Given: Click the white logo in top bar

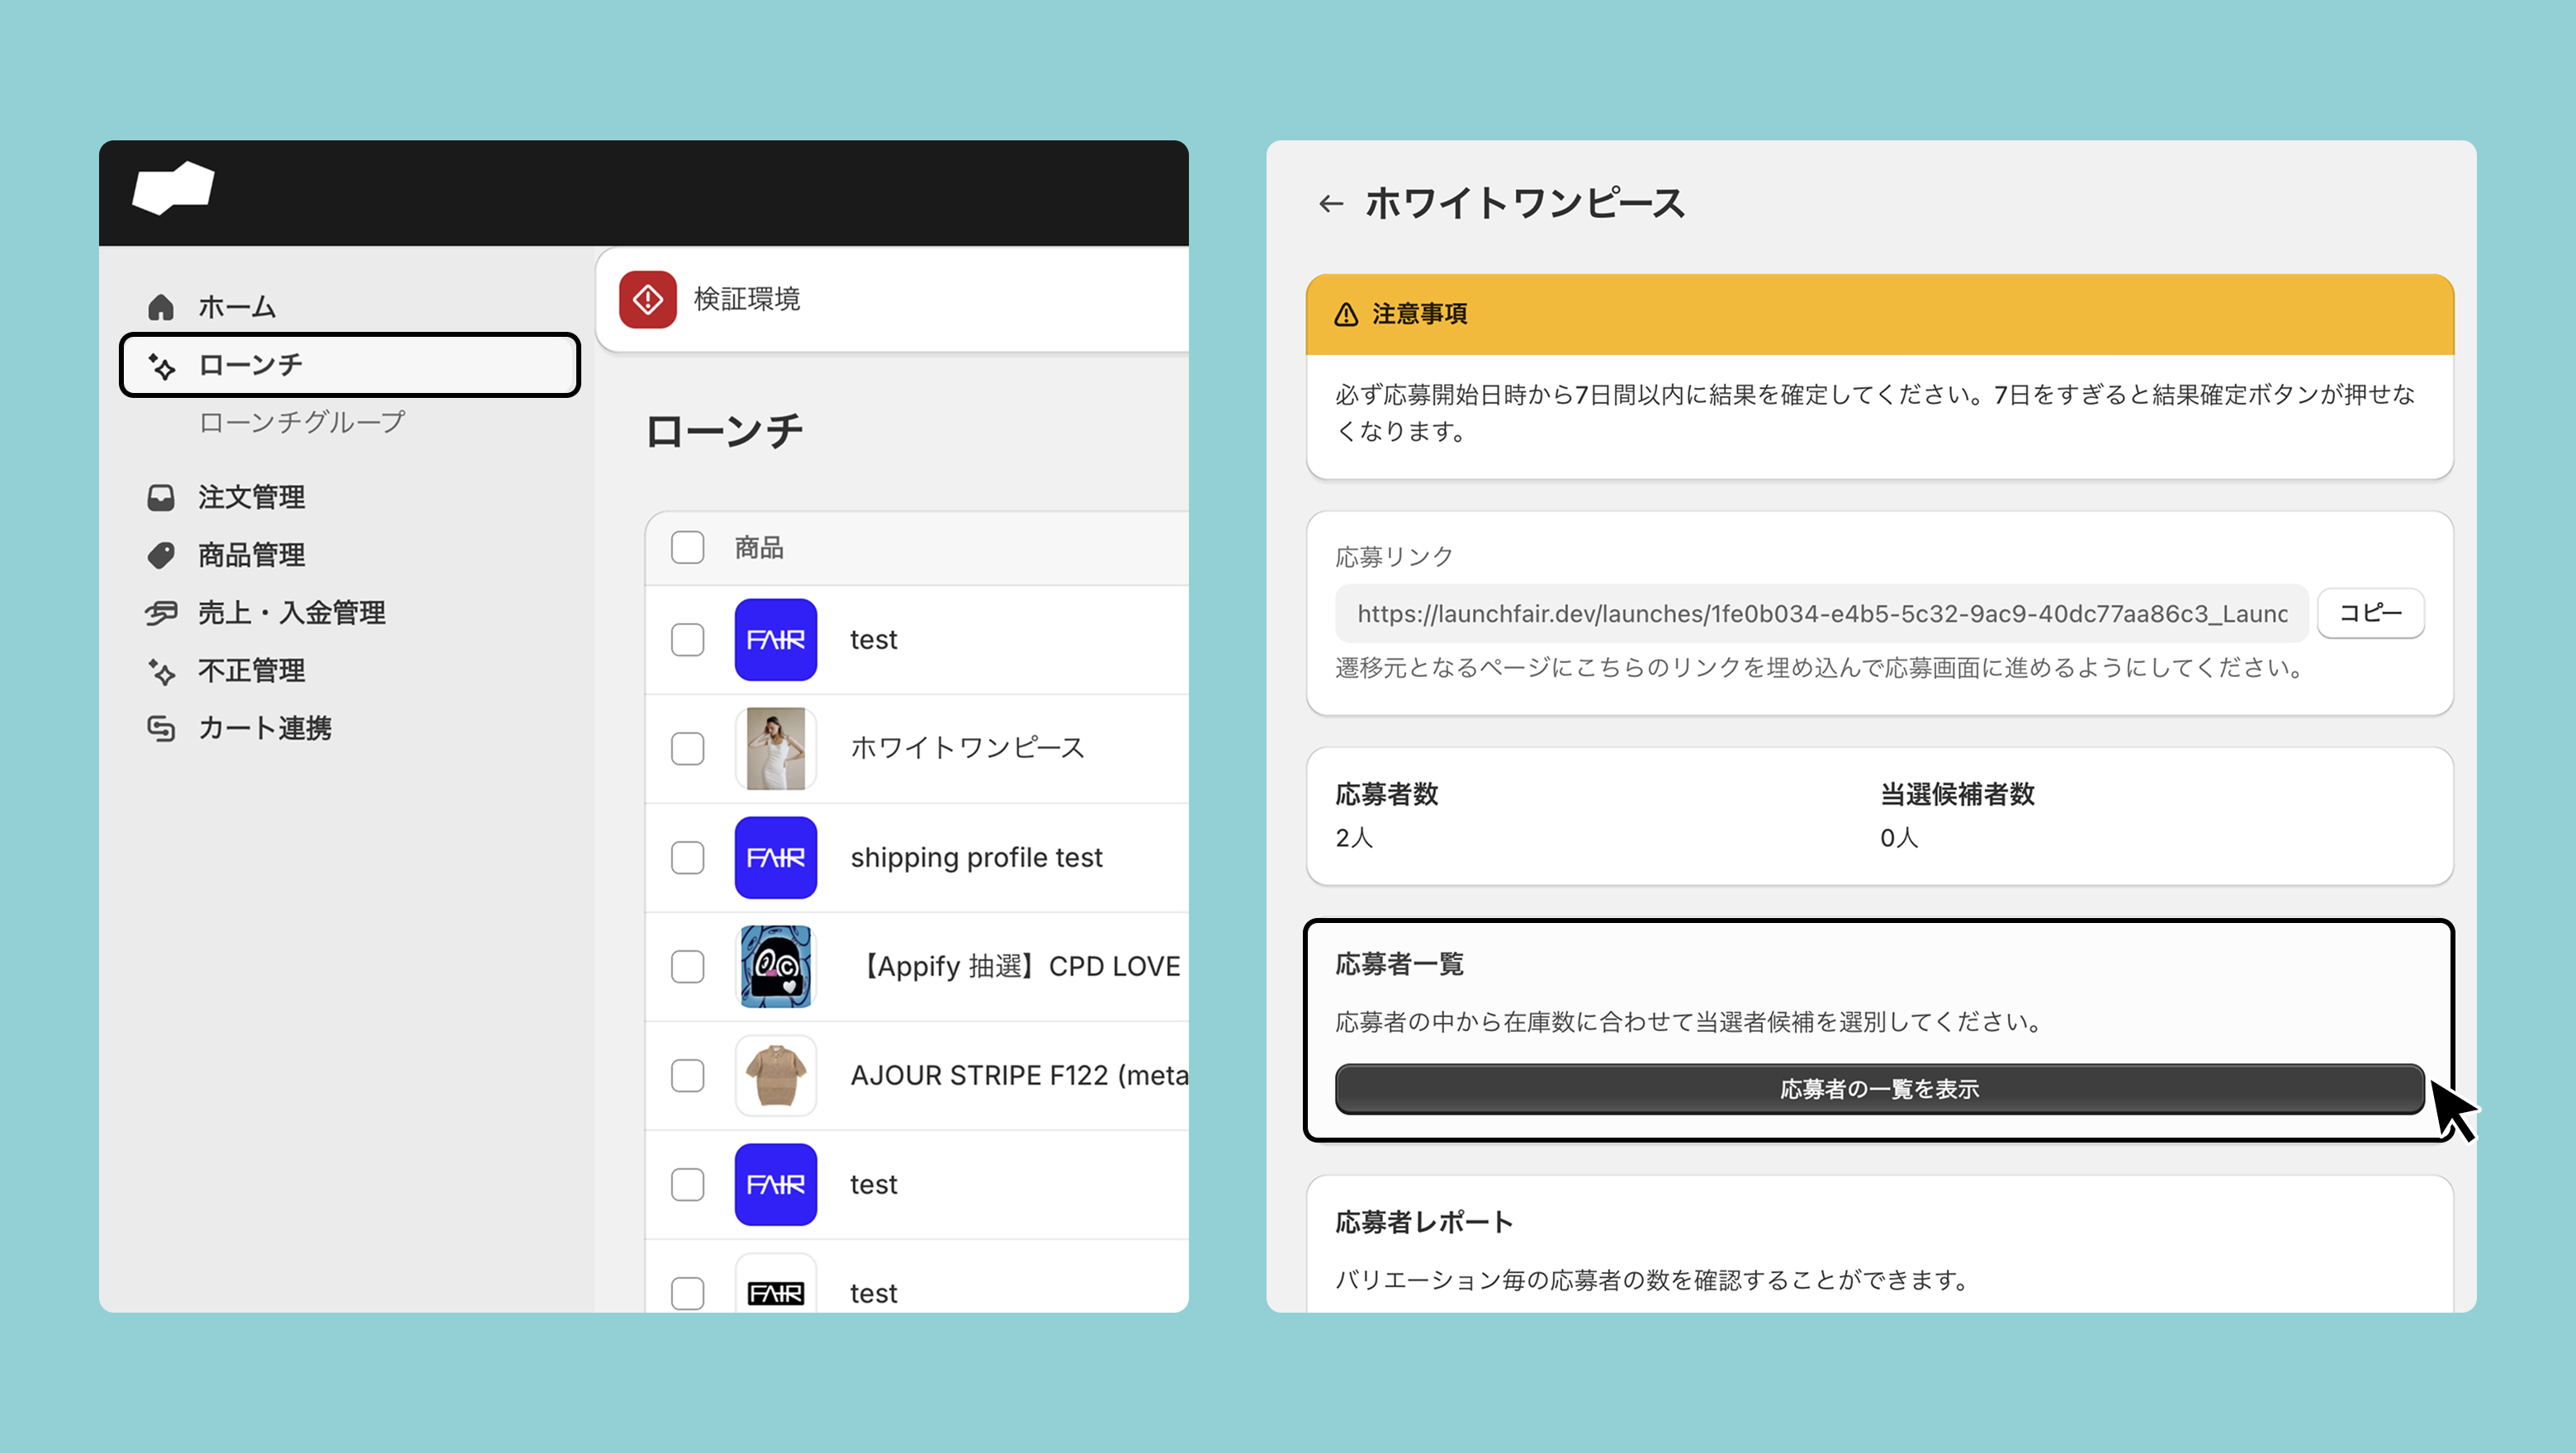Looking at the screenshot, I should point(174,188).
